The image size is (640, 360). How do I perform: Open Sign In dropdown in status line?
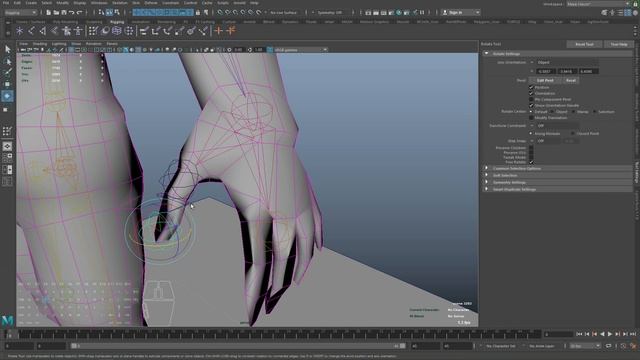tap(461, 13)
